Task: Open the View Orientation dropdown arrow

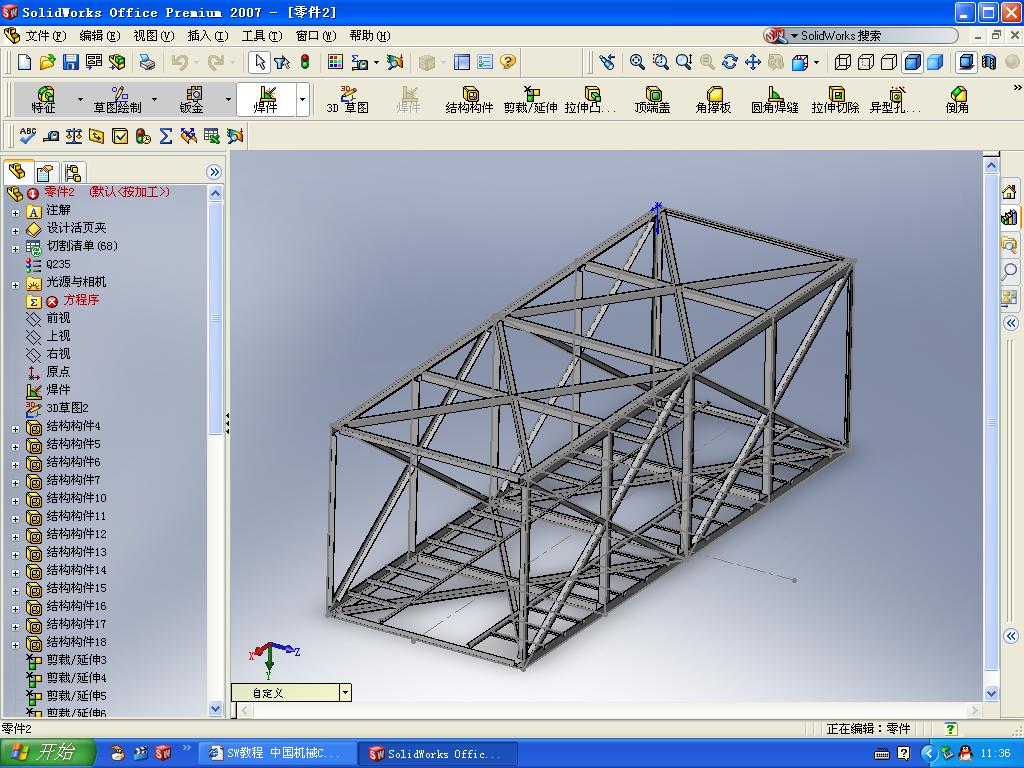Action: pyautogui.click(x=816, y=62)
